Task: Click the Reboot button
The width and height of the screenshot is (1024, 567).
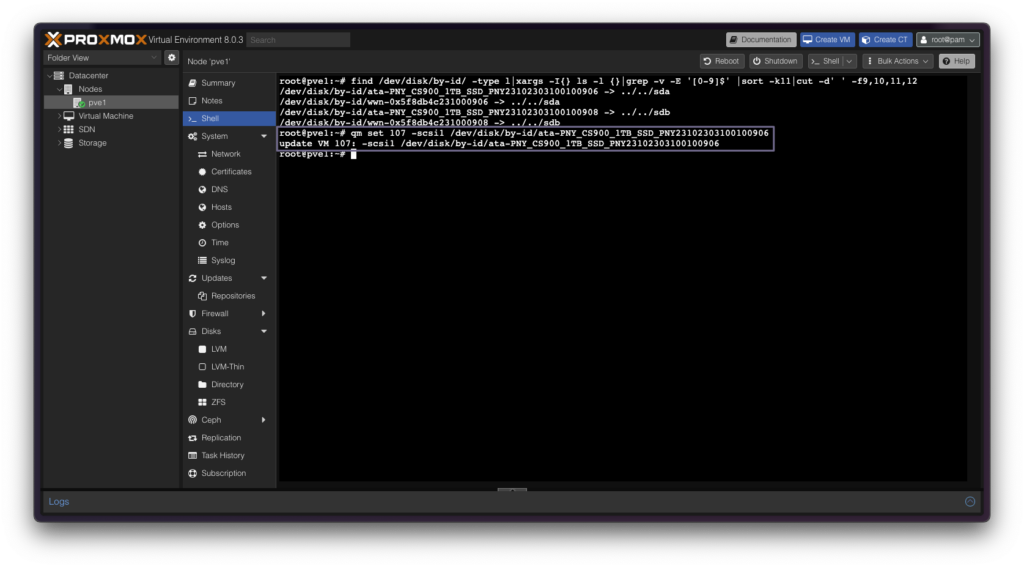Action: click(722, 61)
